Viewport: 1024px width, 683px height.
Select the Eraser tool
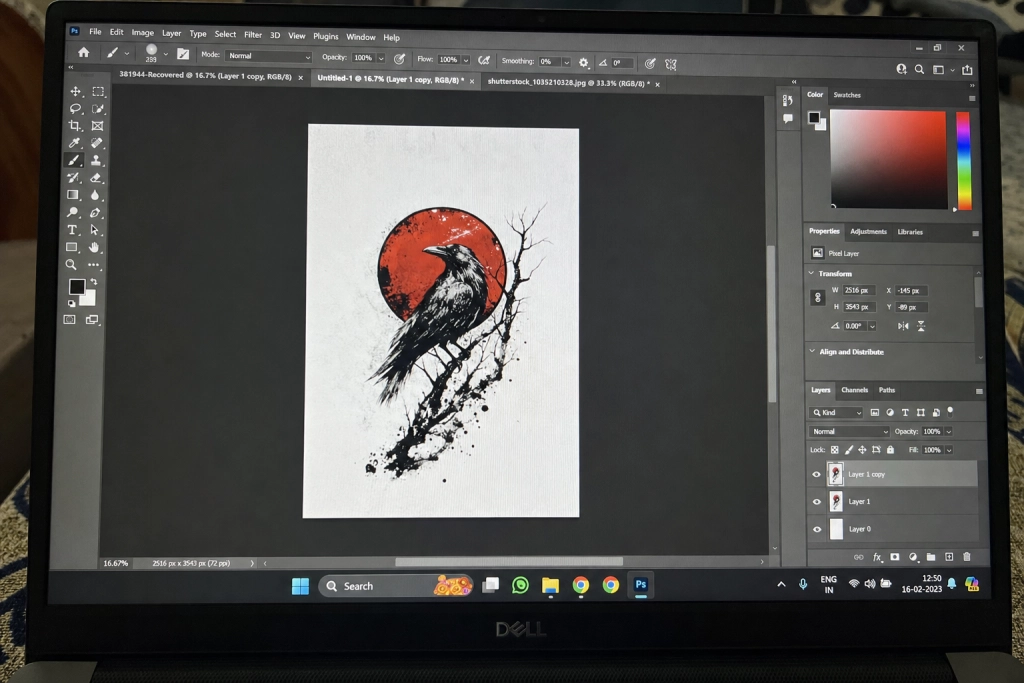(x=95, y=178)
